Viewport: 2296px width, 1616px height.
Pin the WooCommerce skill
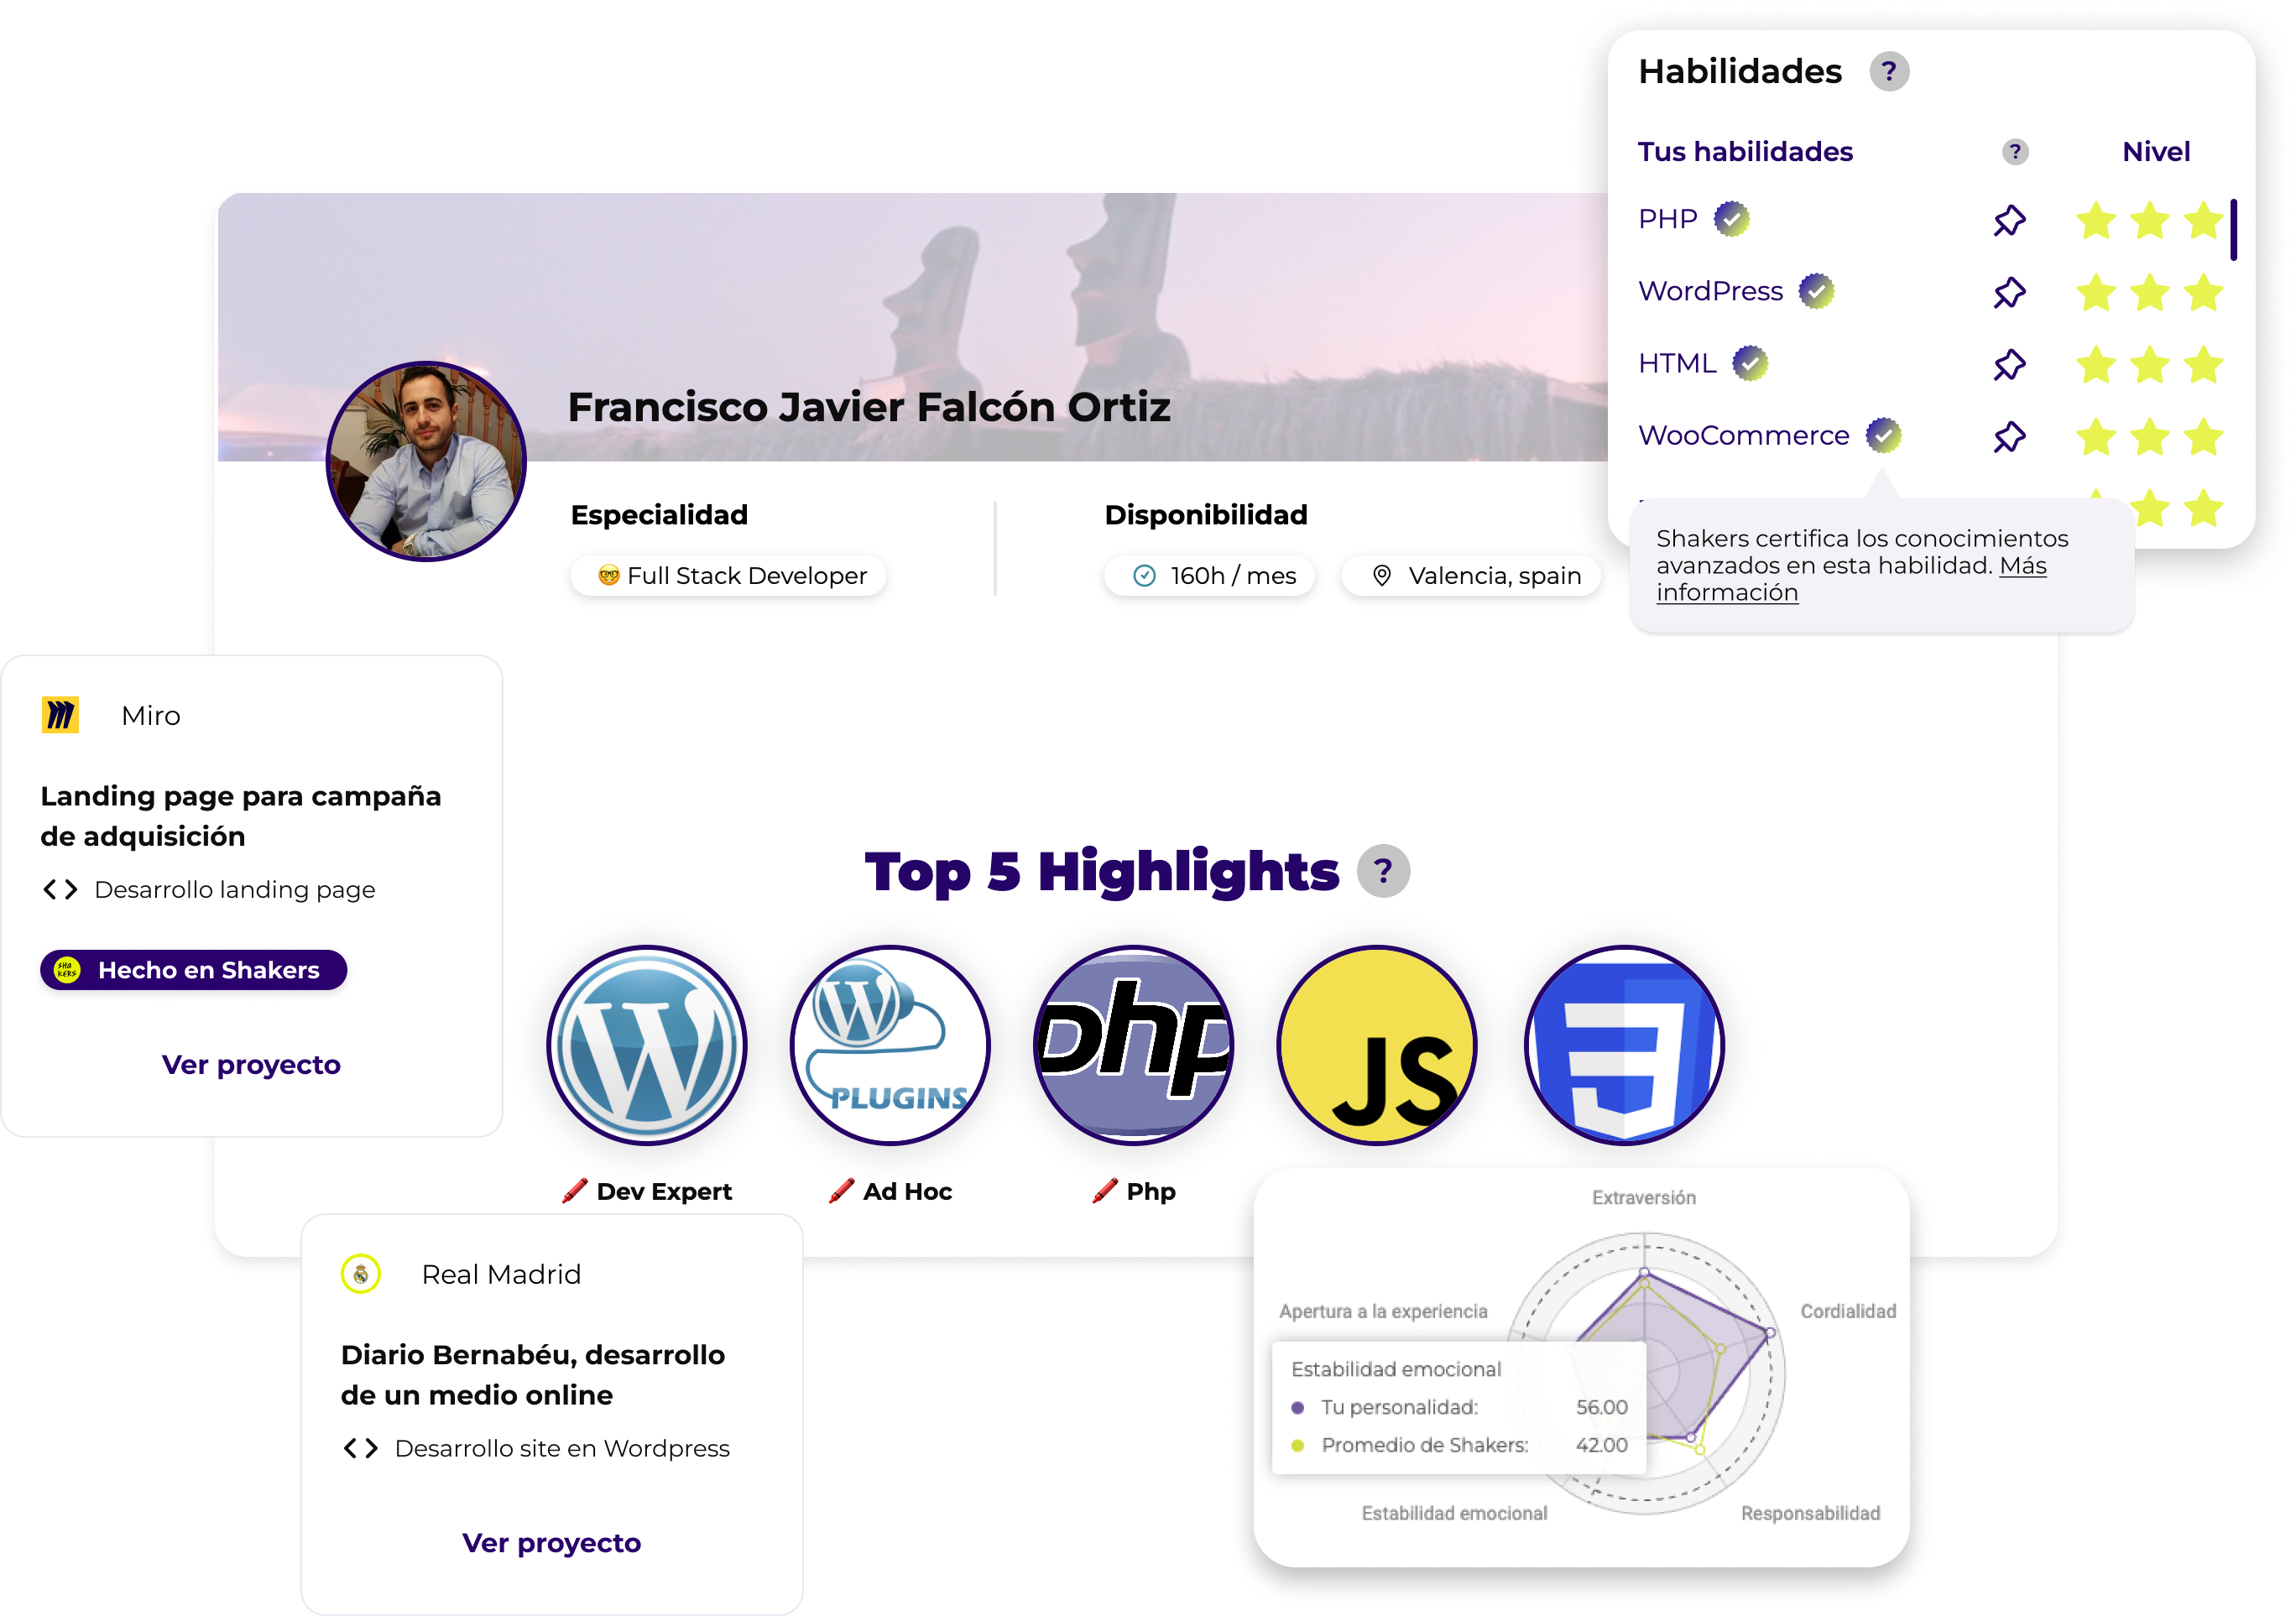(2008, 436)
